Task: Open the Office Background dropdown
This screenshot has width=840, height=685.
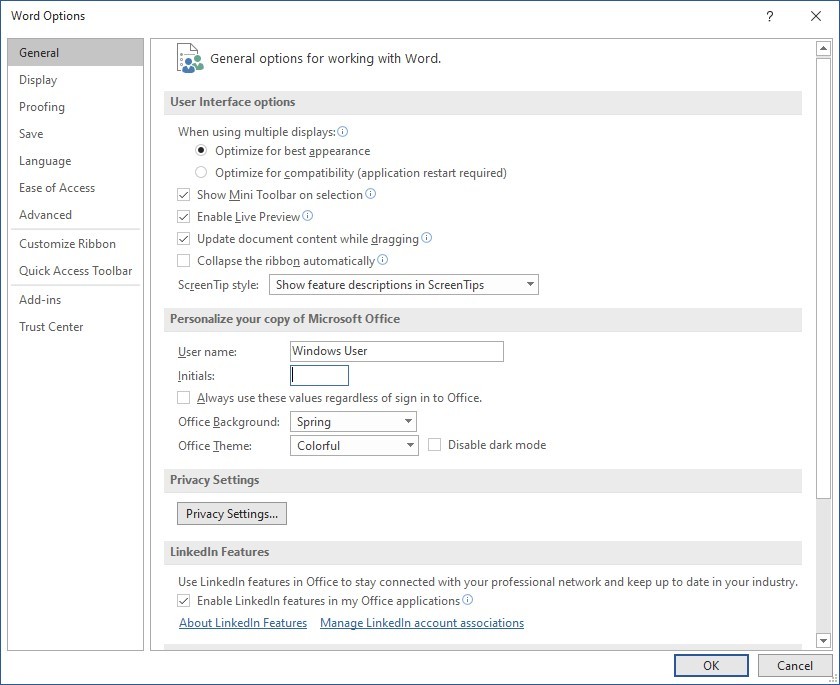Action: [353, 421]
